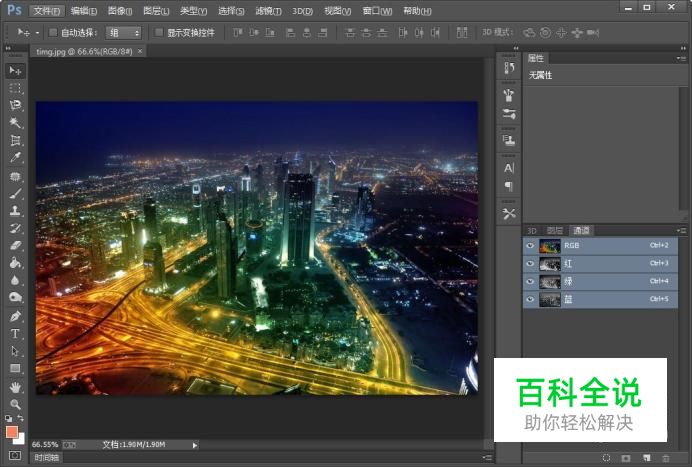Select the Rectangular Marquee tool
Viewport: 692px width, 467px height.
coord(15,88)
